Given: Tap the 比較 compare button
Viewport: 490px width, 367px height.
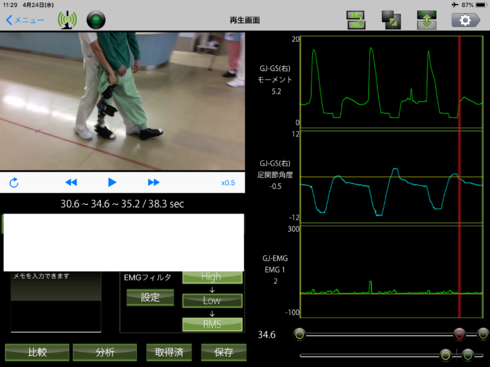Looking at the screenshot, I should (x=37, y=352).
